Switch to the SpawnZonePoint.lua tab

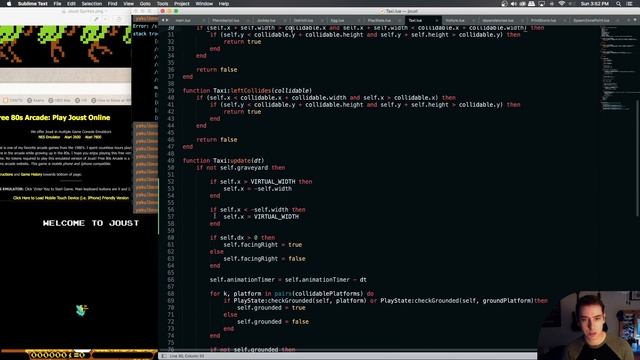point(591,20)
